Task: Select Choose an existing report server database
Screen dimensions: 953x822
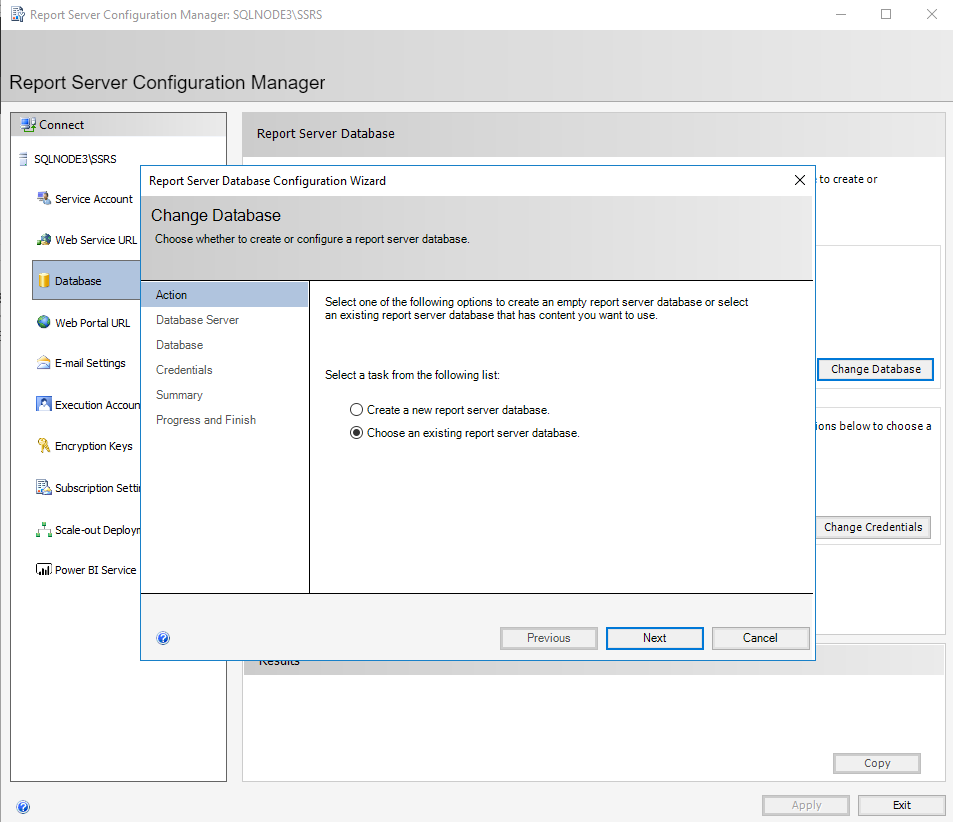Action: pyautogui.click(x=356, y=433)
